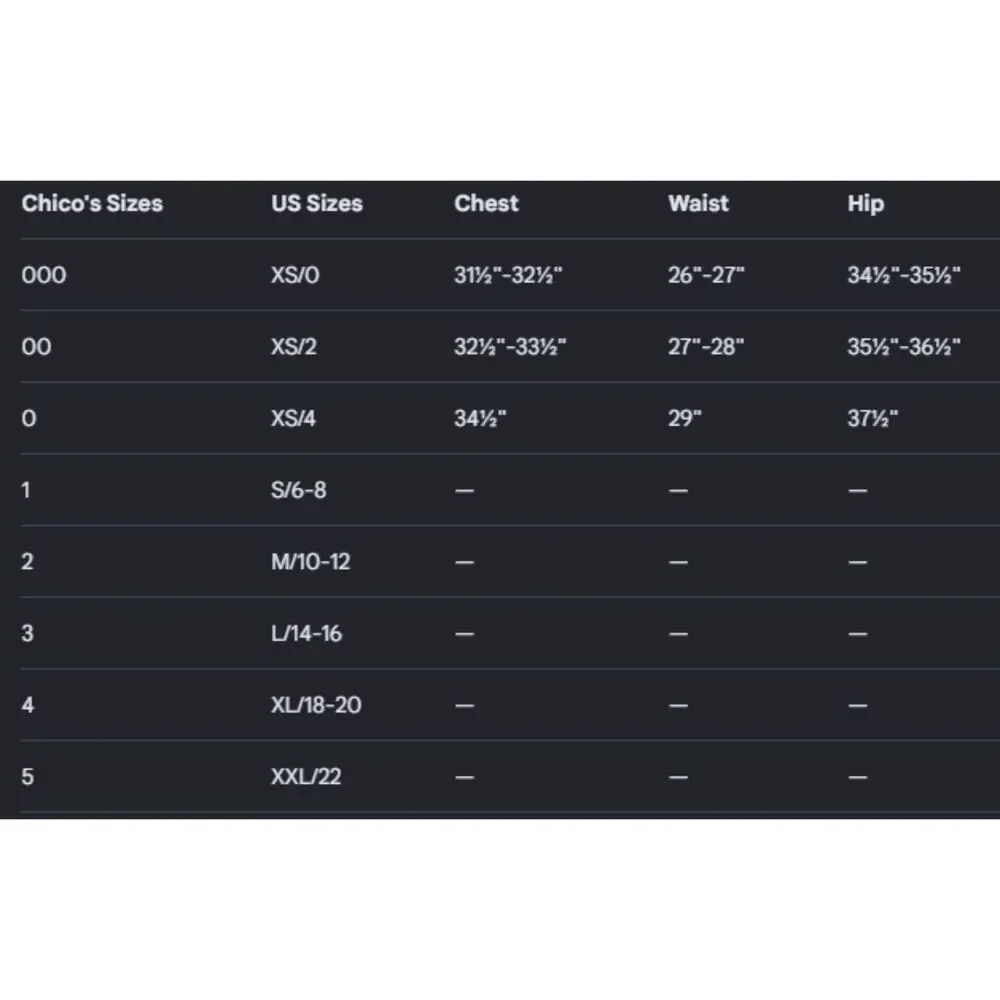
Task: Select the XXL/22 size cell
Action: [306, 777]
